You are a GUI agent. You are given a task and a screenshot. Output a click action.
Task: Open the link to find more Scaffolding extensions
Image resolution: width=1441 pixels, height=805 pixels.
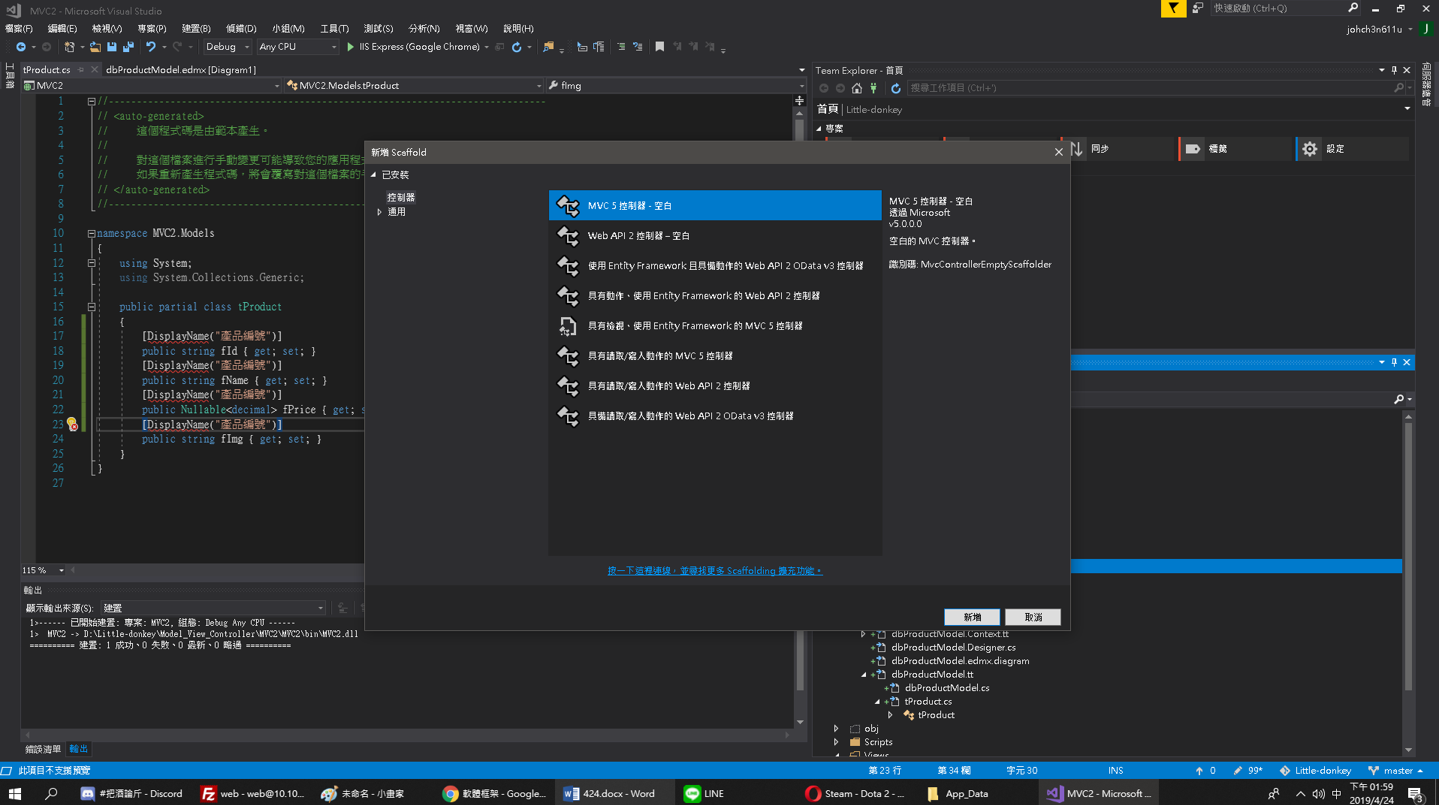715,571
